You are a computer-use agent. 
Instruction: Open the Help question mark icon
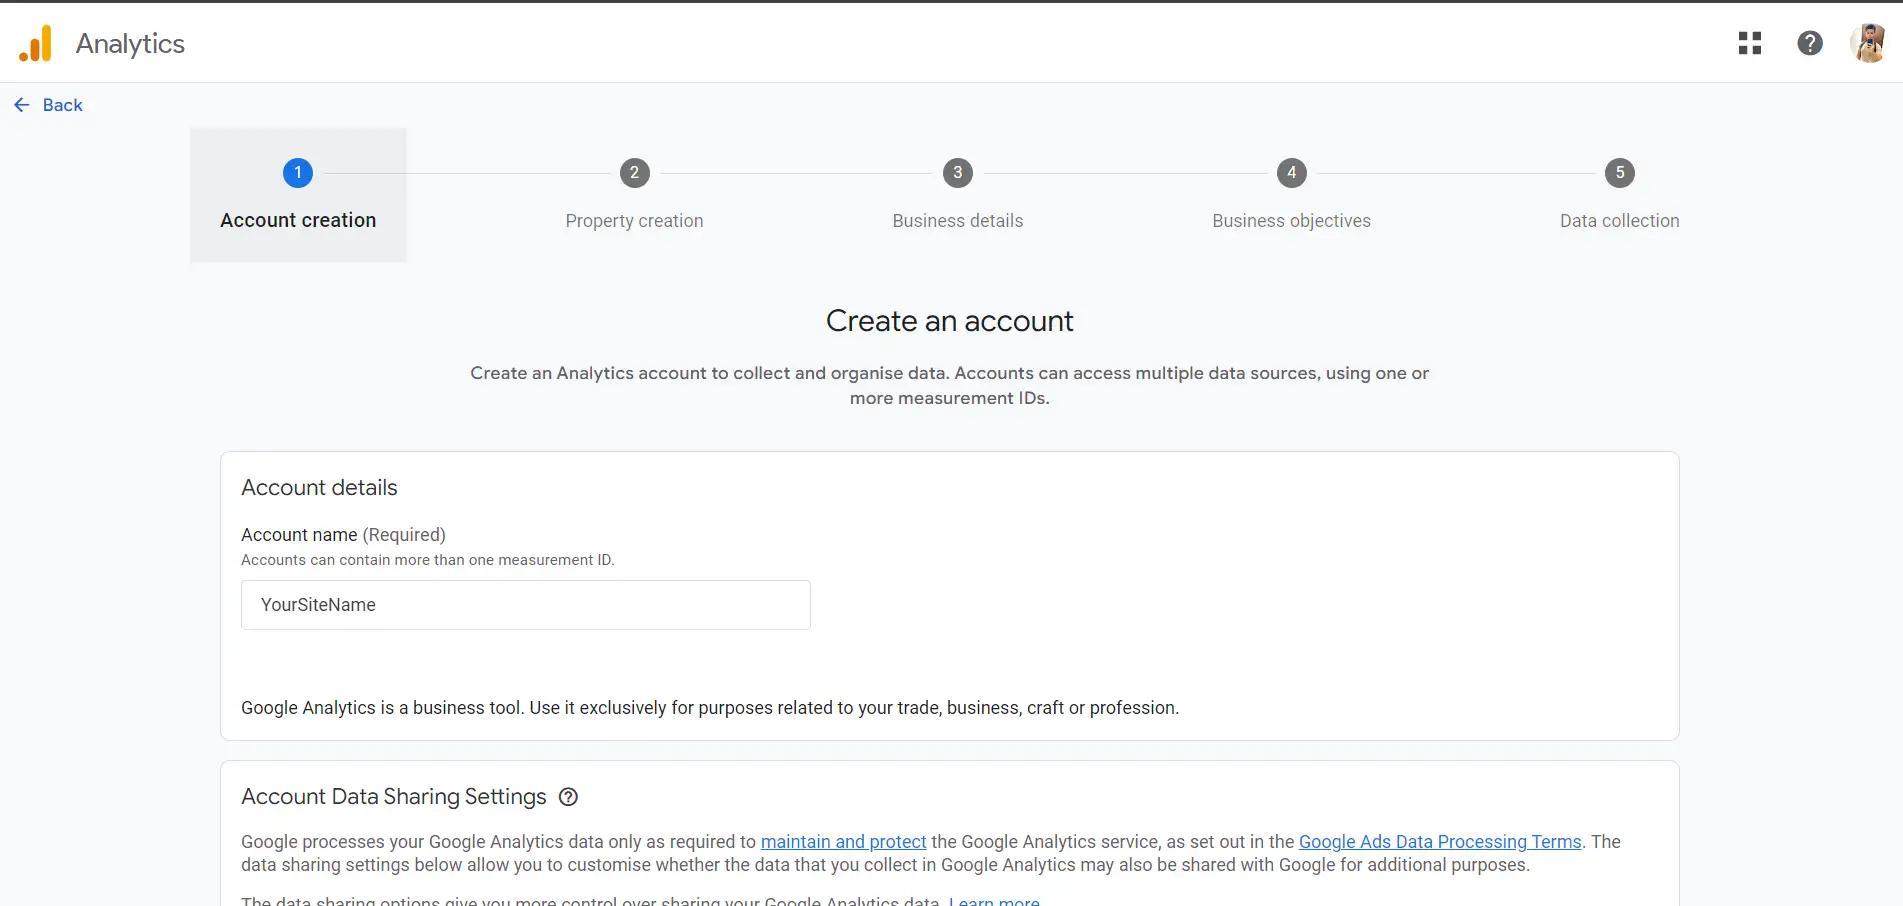click(1809, 43)
